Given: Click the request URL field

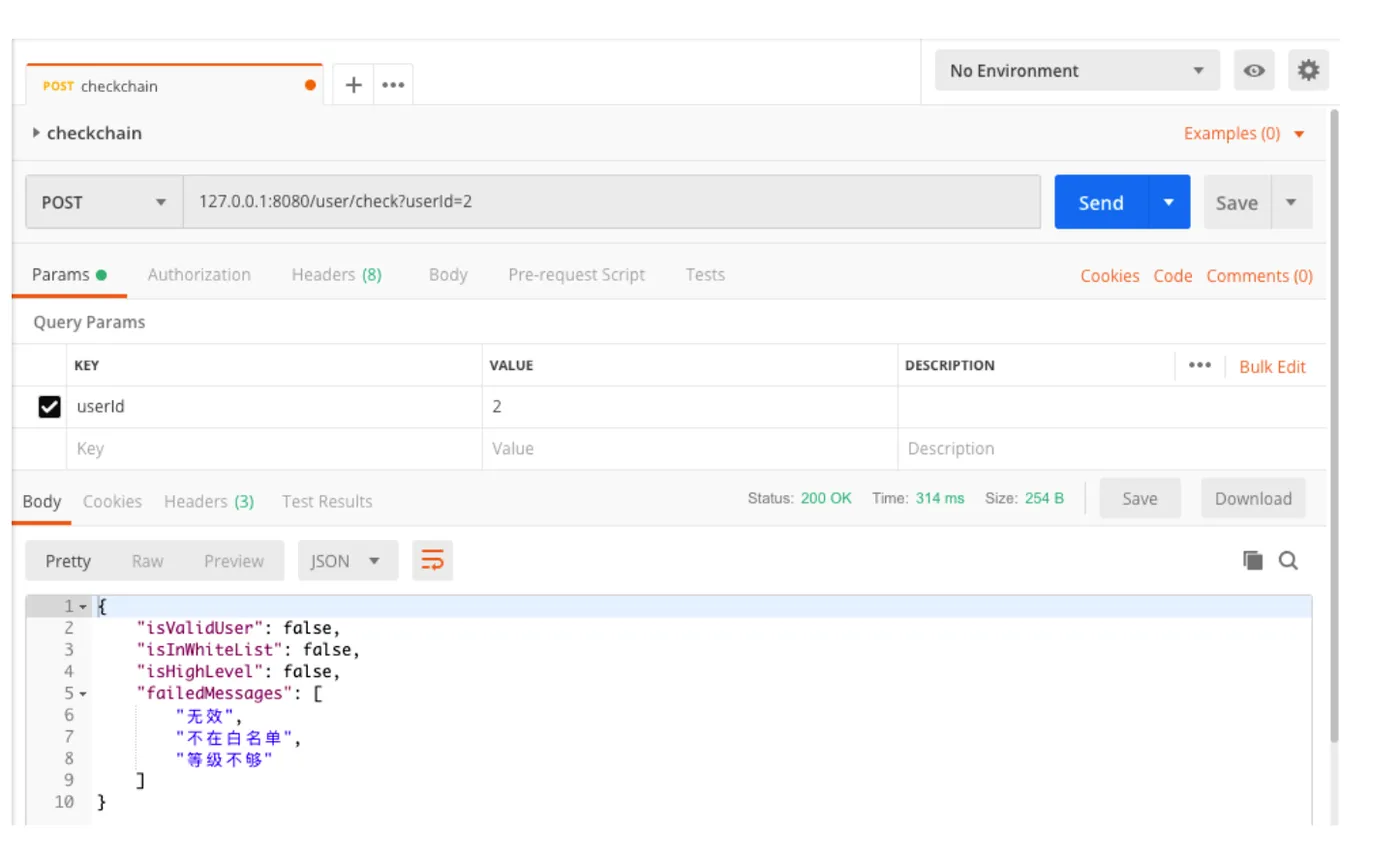Looking at the screenshot, I should (612, 202).
